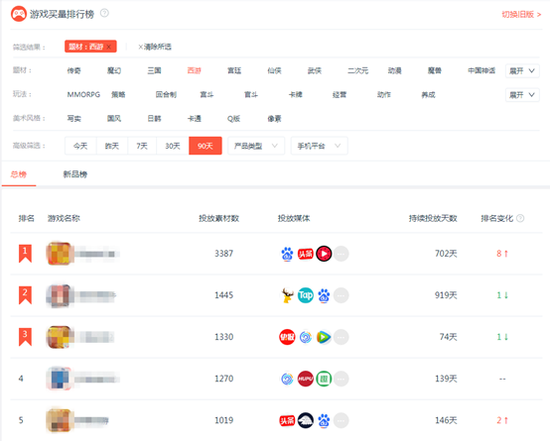
Task: Click the 头条 icon in the 1019 row
Action: point(287,421)
